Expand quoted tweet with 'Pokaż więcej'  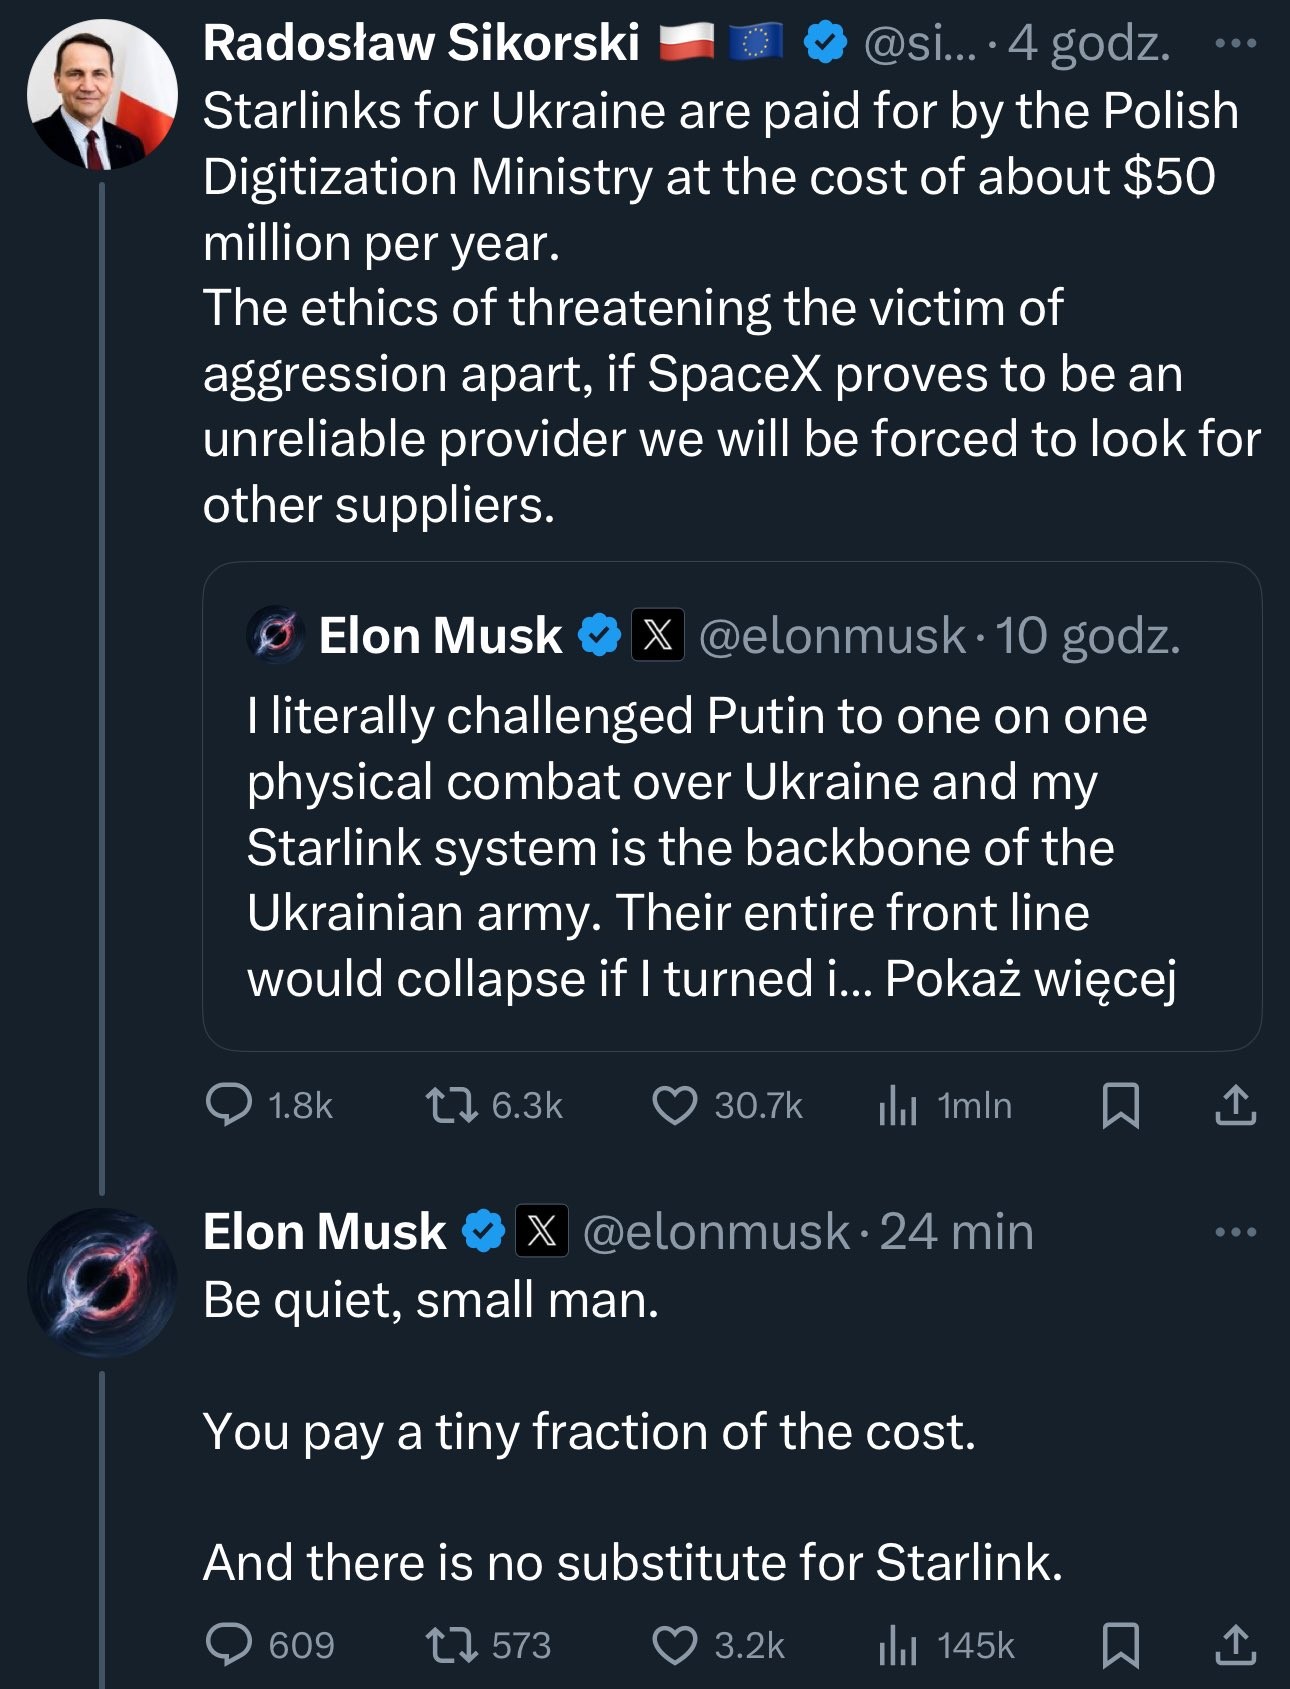1031,979
